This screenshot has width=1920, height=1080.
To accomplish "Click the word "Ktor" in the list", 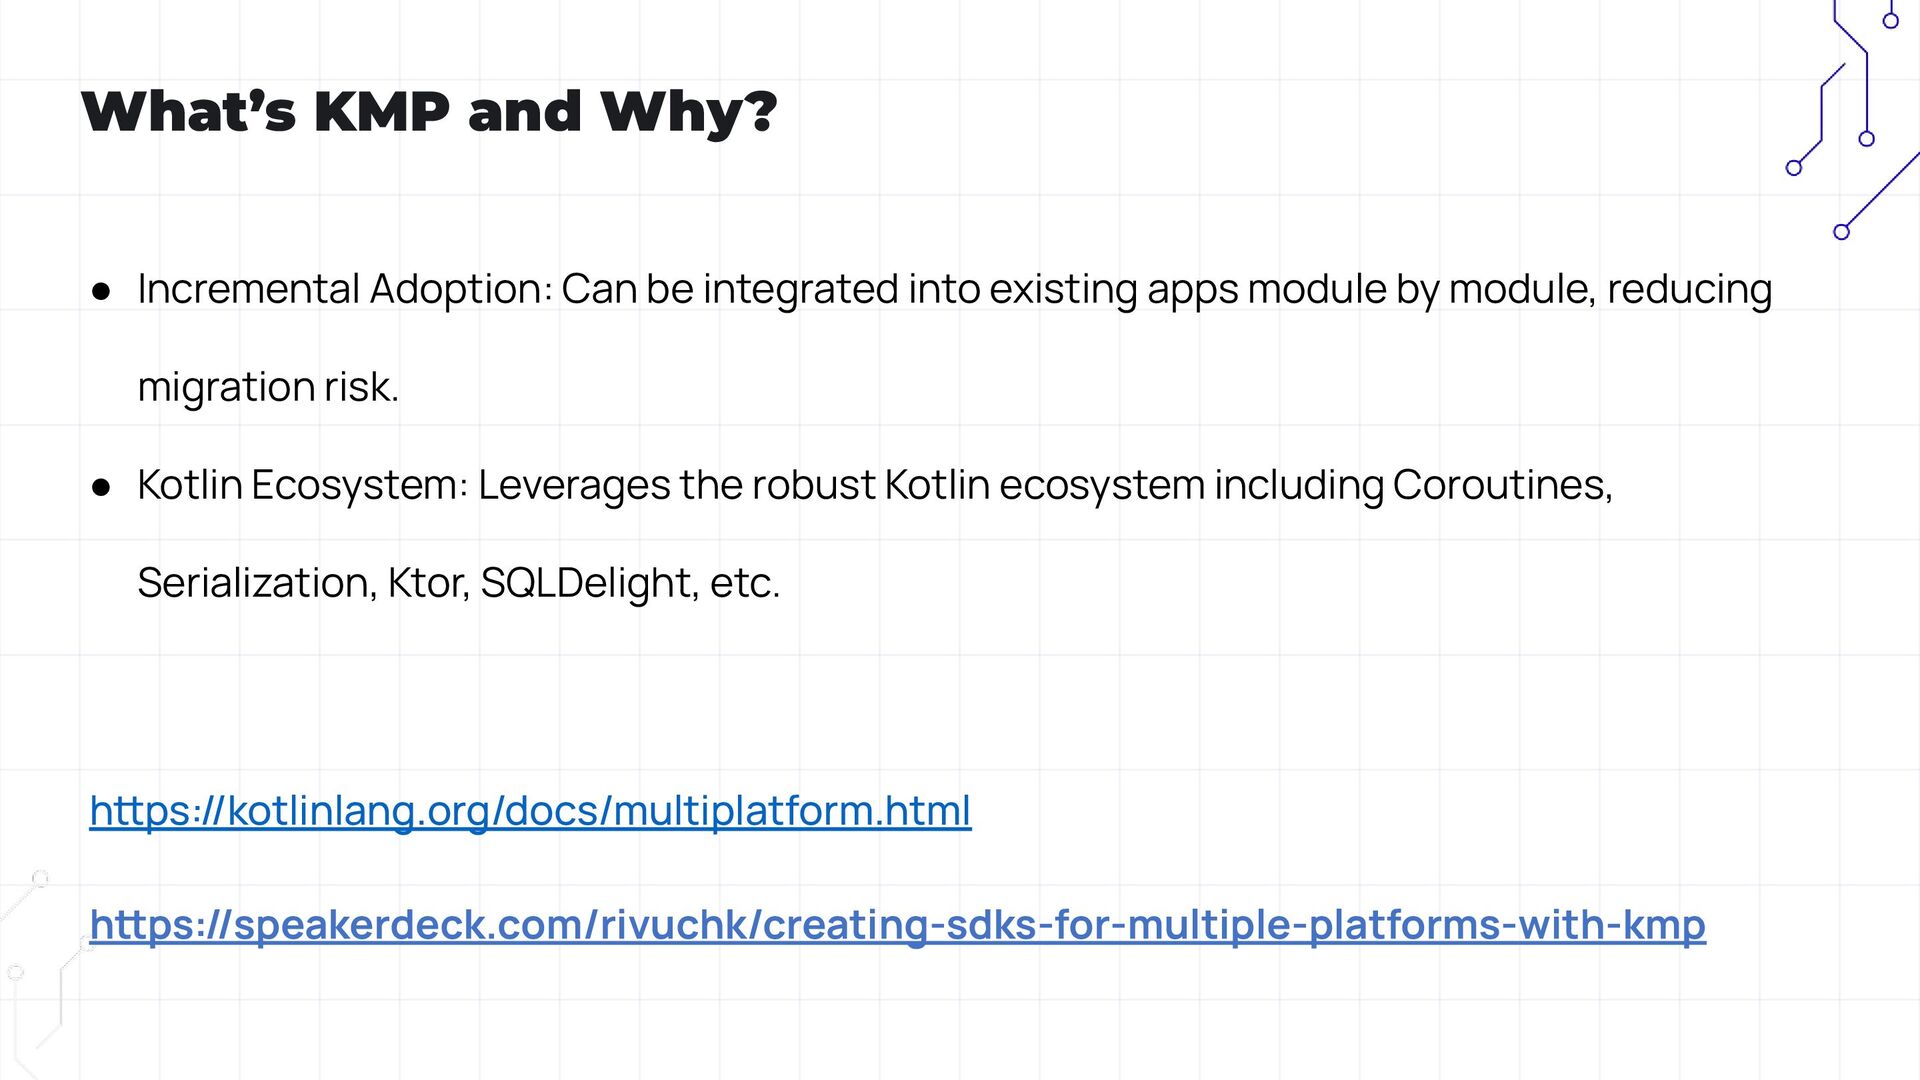I will pyautogui.click(x=427, y=583).
